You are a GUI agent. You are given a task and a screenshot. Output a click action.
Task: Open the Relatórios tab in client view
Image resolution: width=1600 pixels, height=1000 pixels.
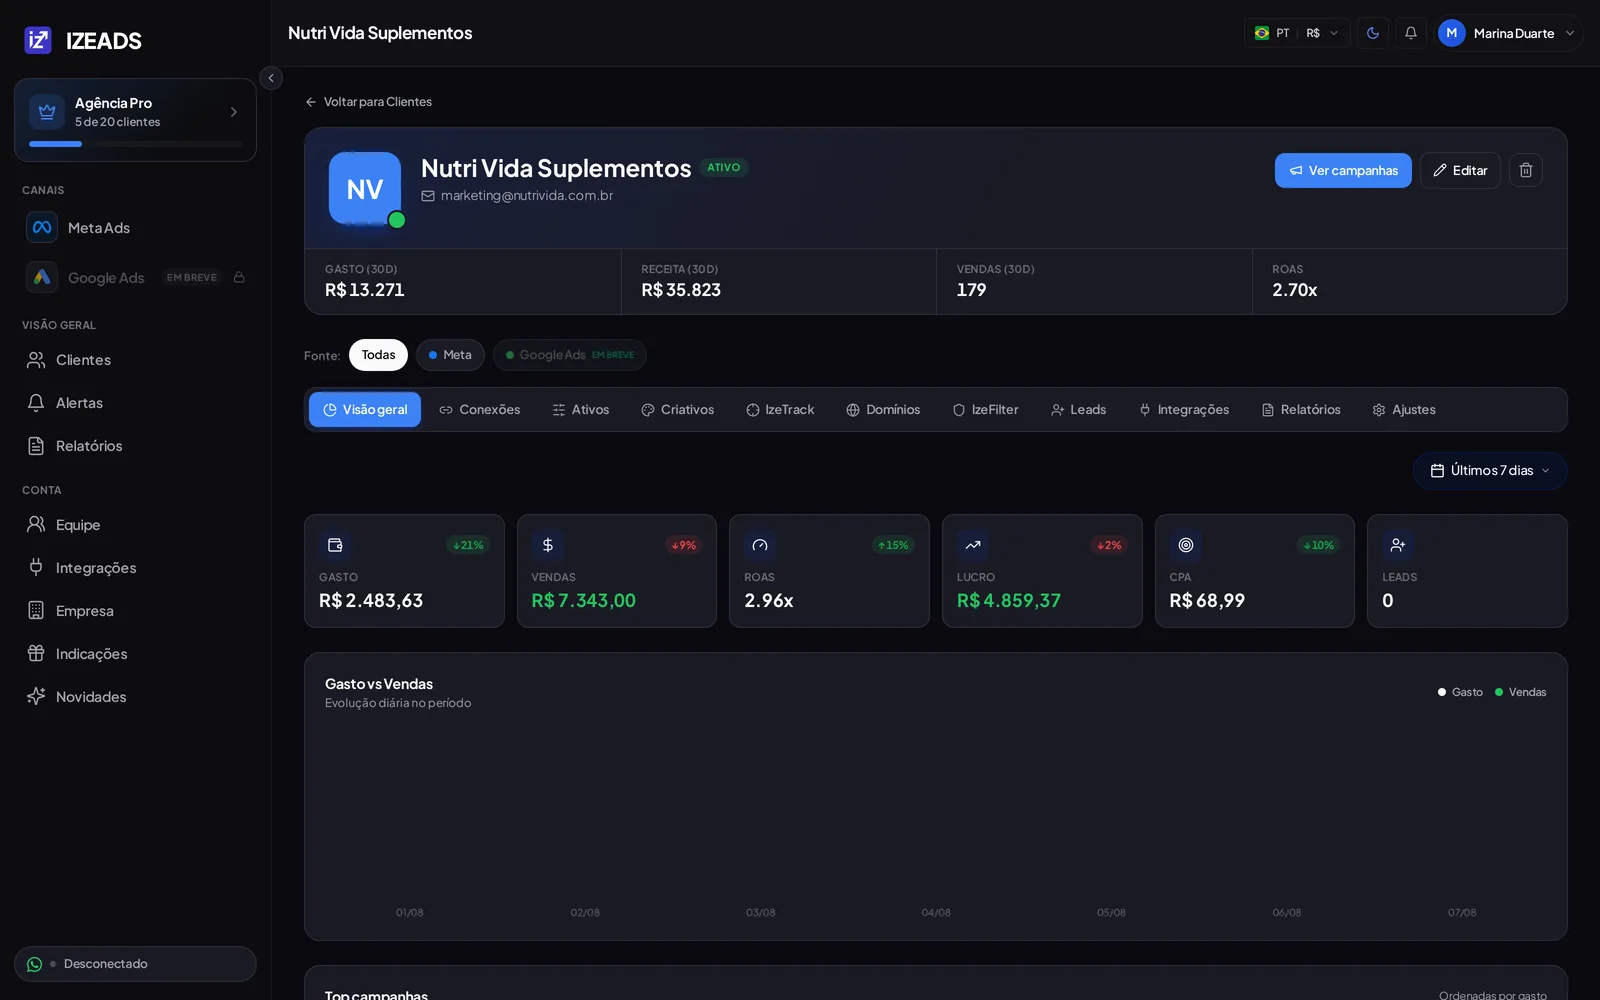[x=1301, y=410]
